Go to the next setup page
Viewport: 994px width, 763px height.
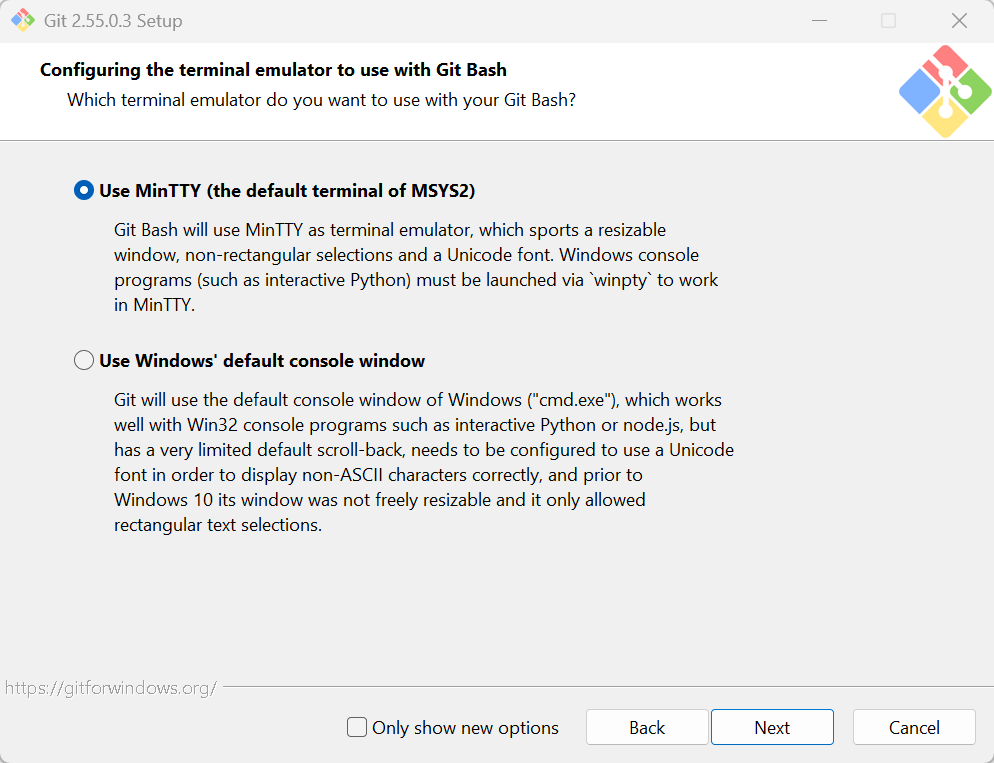pyautogui.click(x=772, y=727)
